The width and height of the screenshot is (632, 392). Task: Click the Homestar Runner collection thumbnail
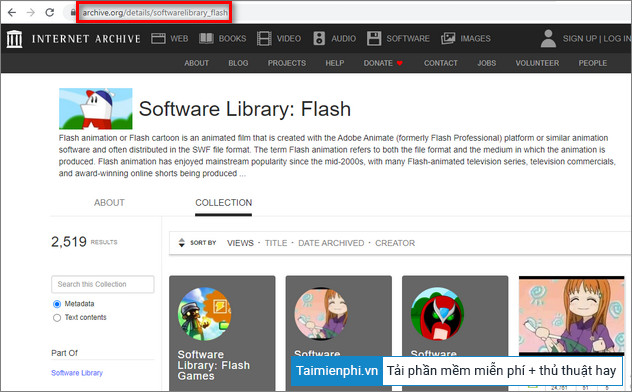(x=96, y=109)
